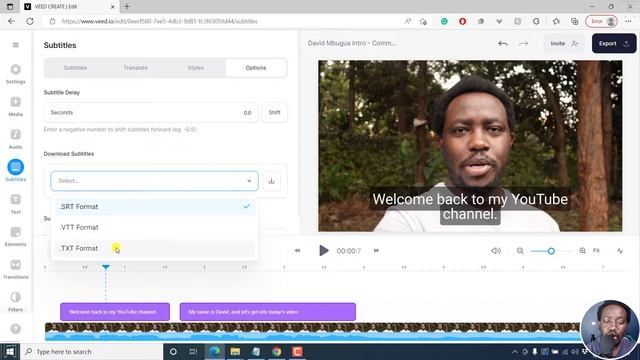This screenshot has height=360, width=640.
Task: Click the browser back arrow
Action: (x=11, y=21)
